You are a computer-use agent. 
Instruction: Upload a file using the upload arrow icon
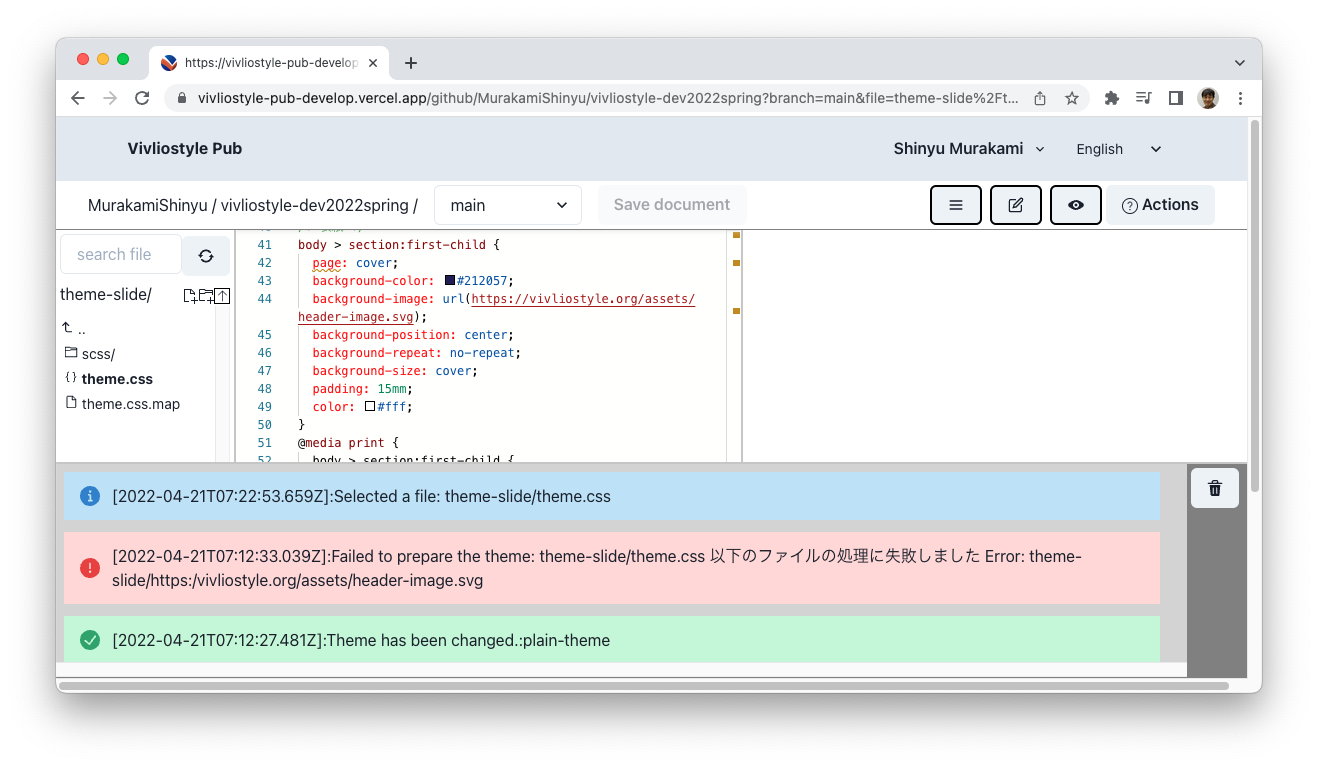222,296
